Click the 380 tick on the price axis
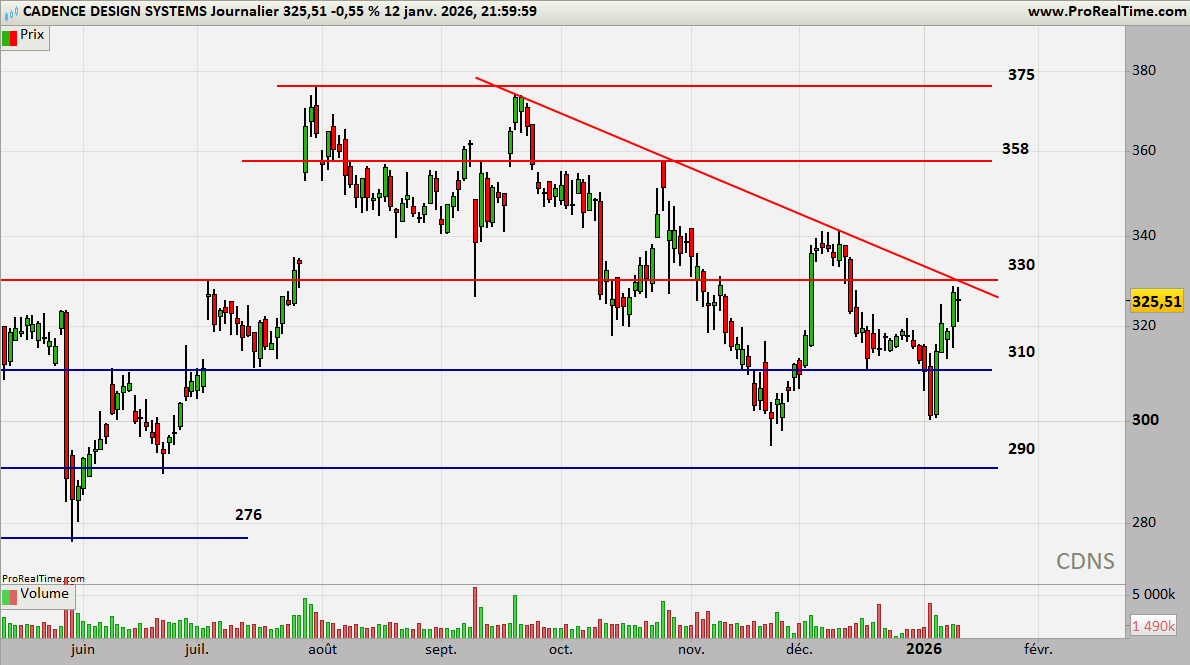 tap(1144, 71)
